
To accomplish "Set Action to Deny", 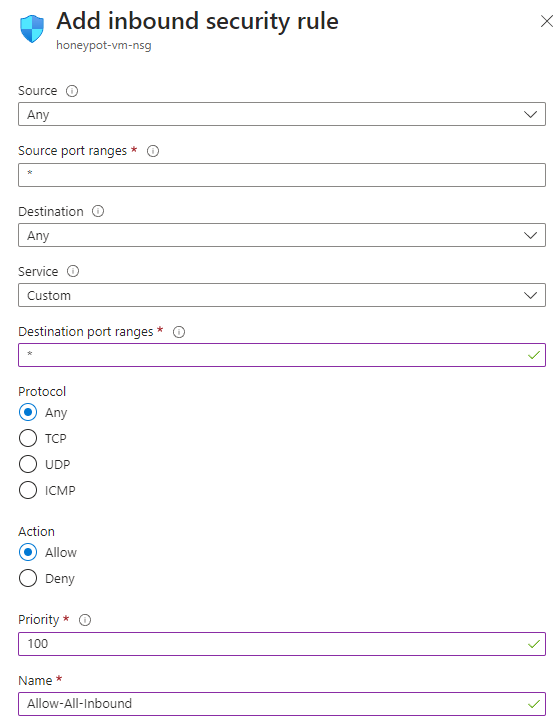I will pos(28,578).
